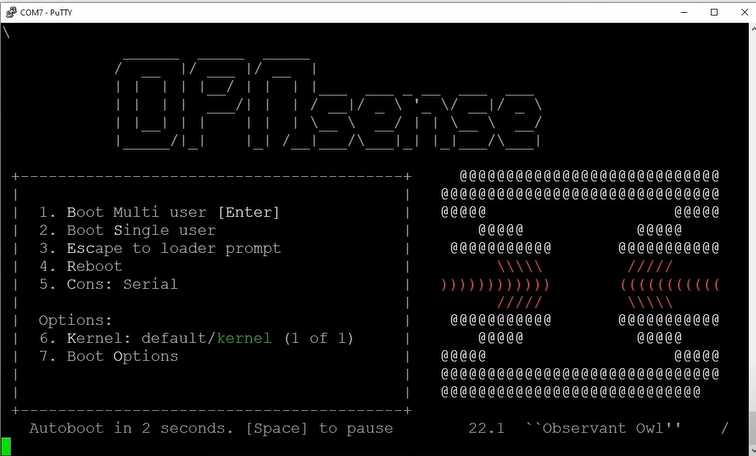
Task: Click the "[Space] to pause" text
Action: tap(319, 428)
